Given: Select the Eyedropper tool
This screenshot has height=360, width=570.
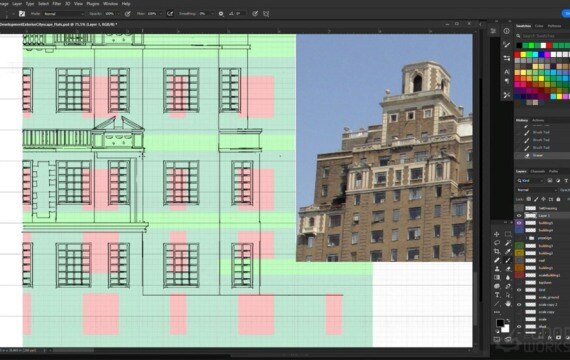Looking at the screenshot, I should (x=508, y=252).
